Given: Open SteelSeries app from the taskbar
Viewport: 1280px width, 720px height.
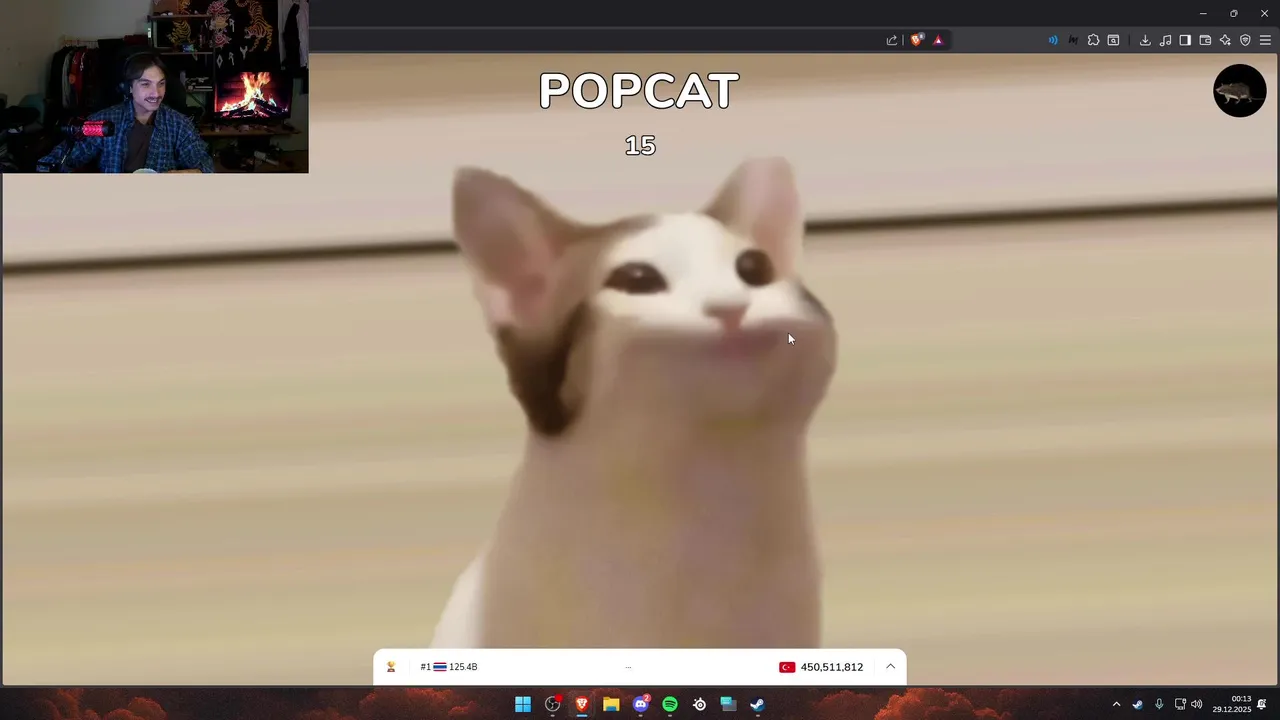Looking at the screenshot, I should [699, 704].
